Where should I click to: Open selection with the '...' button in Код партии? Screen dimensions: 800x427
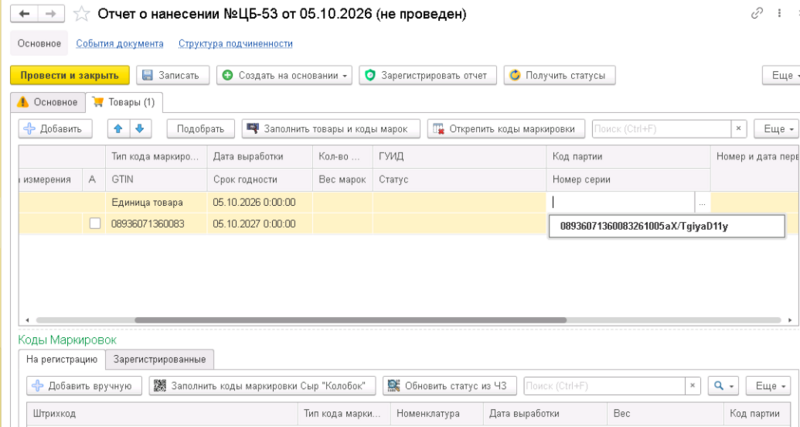702,203
